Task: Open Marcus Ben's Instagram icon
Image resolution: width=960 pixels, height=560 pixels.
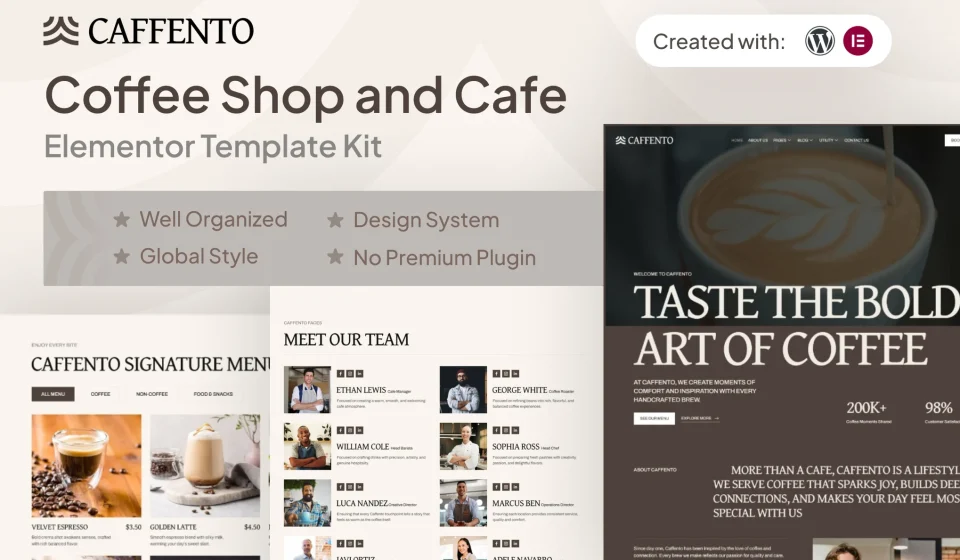Action: pos(506,487)
